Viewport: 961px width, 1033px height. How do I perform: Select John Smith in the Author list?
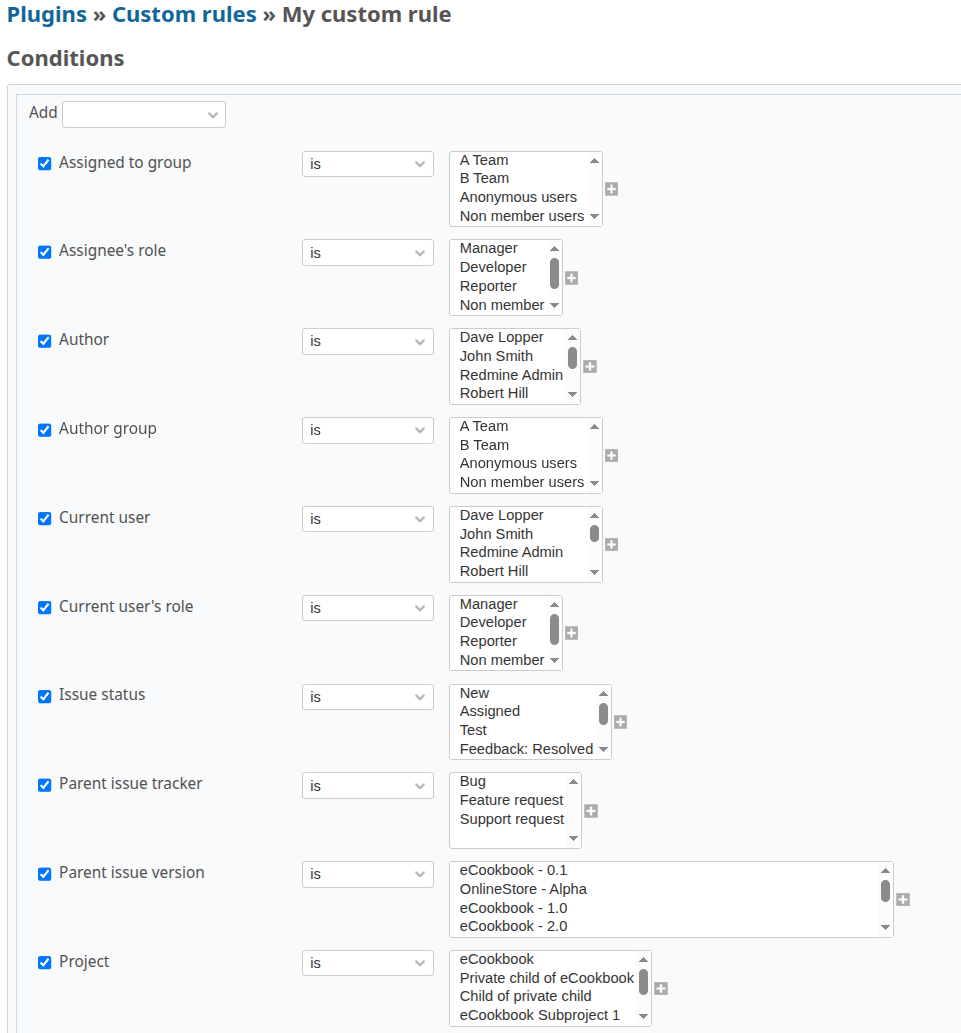(x=496, y=355)
